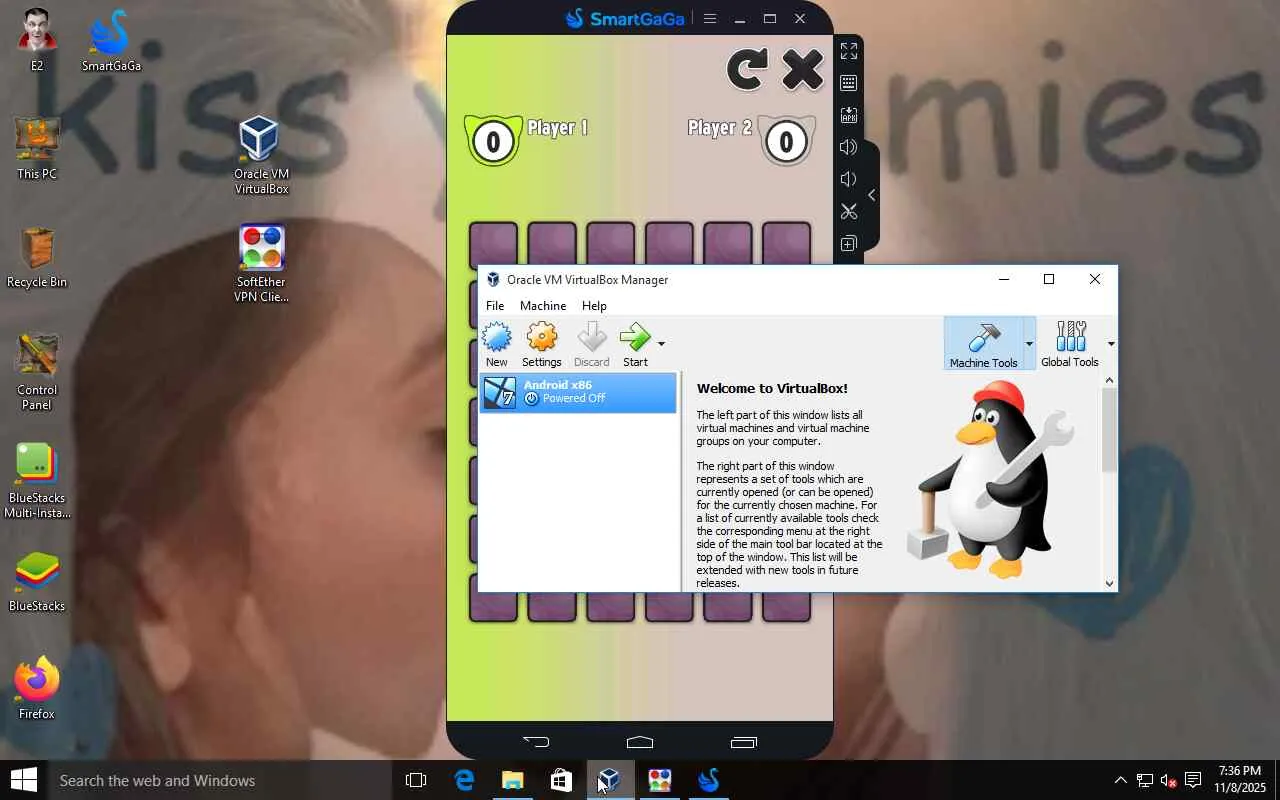Select the E2 desktop icon
The width and height of the screenshot is (1280, 800).
(37, 40)
